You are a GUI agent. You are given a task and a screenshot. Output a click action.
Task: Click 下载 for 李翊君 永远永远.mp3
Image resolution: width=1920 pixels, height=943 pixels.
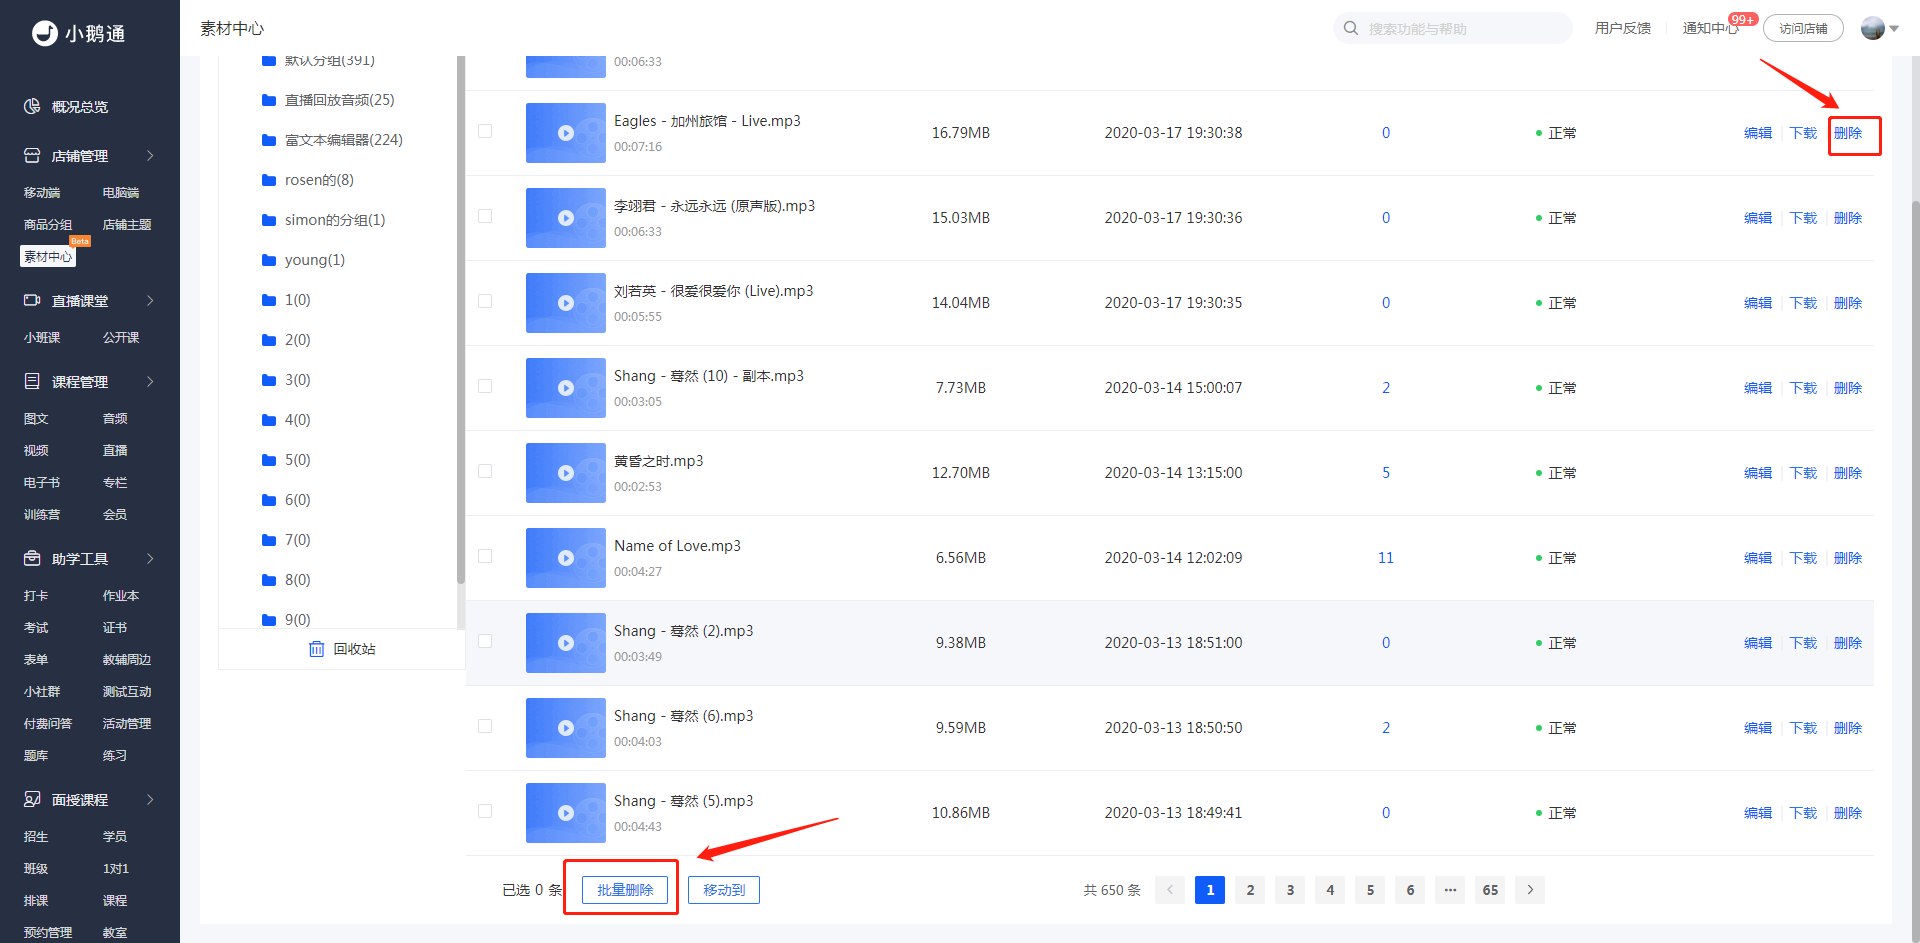(x=1803, y=218)
